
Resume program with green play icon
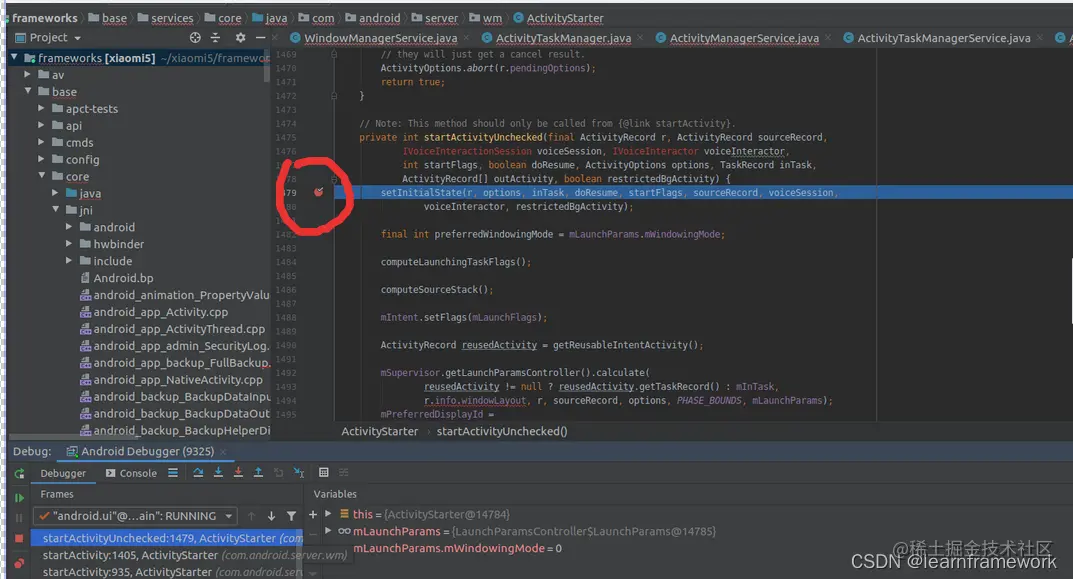(x=19, y=498)
